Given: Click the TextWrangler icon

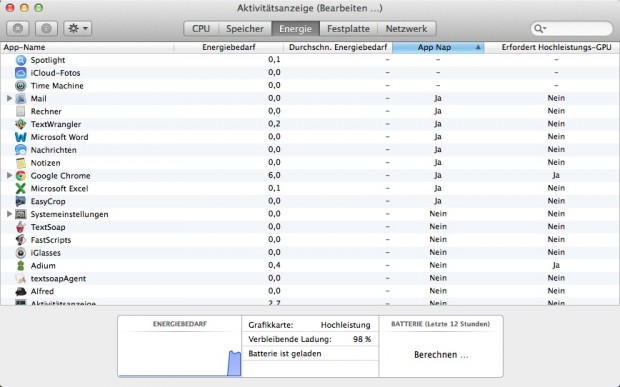Looking at the screenshot, I should tap(21, 124).
